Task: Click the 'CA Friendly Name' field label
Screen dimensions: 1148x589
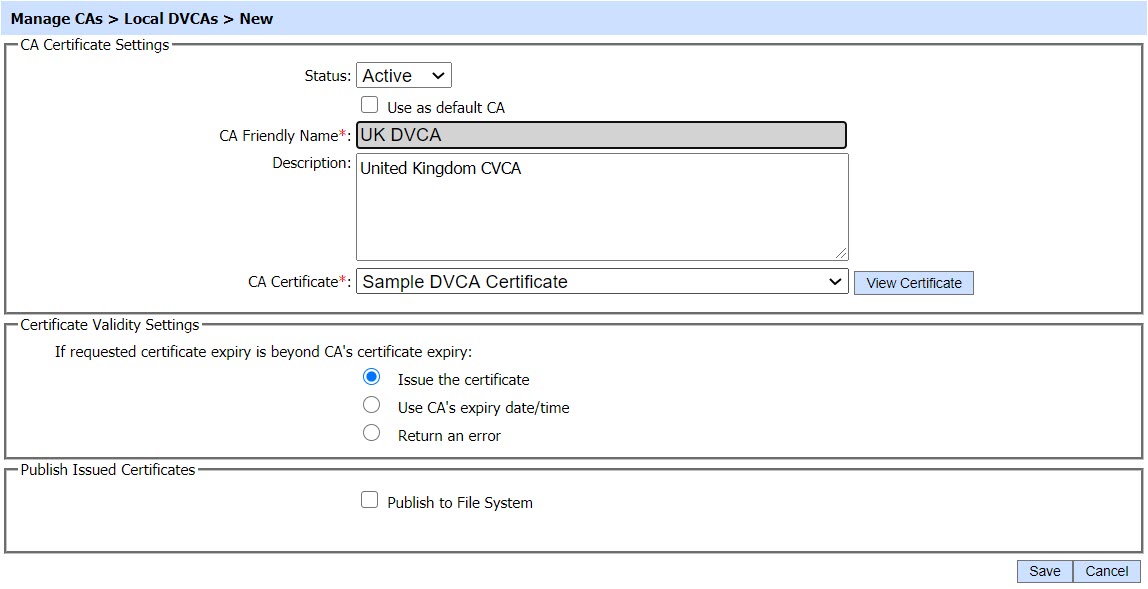Action: point(278,136)
